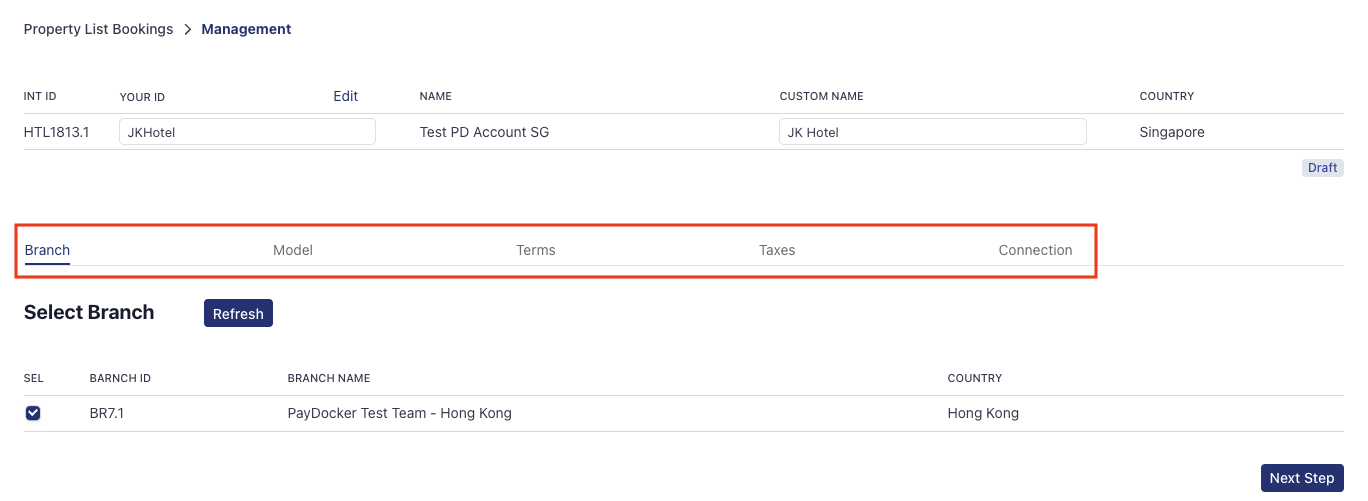Screen dimensions: 1368x501
Task: Click the breadcrumb chevron separator
Action: coord(187,30)
